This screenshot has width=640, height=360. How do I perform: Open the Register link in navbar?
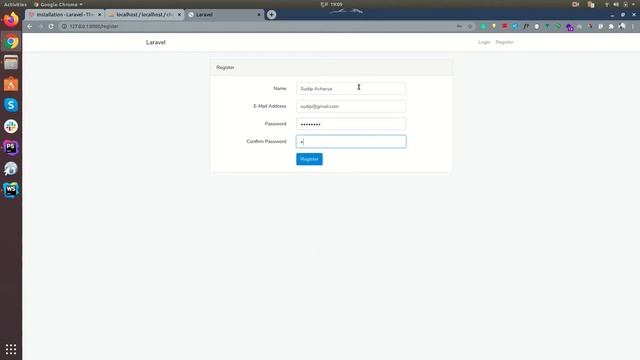504,42
